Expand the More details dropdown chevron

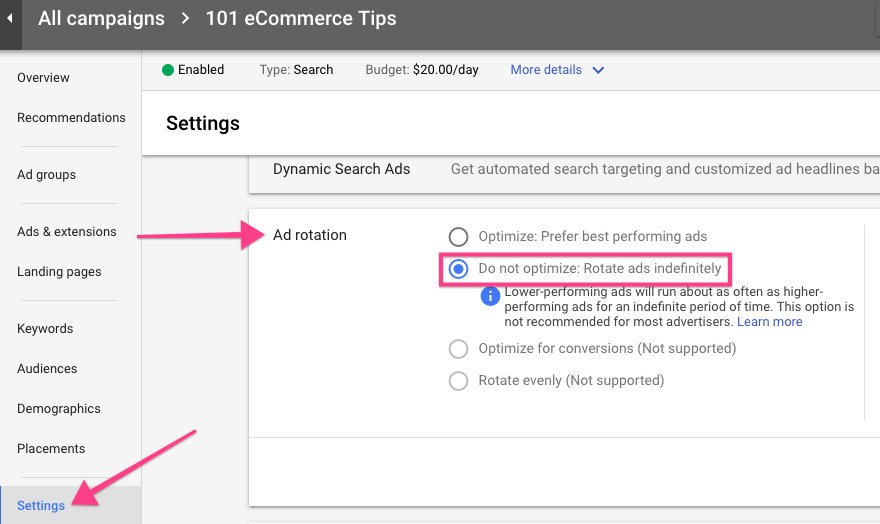[x=598, y=70]
